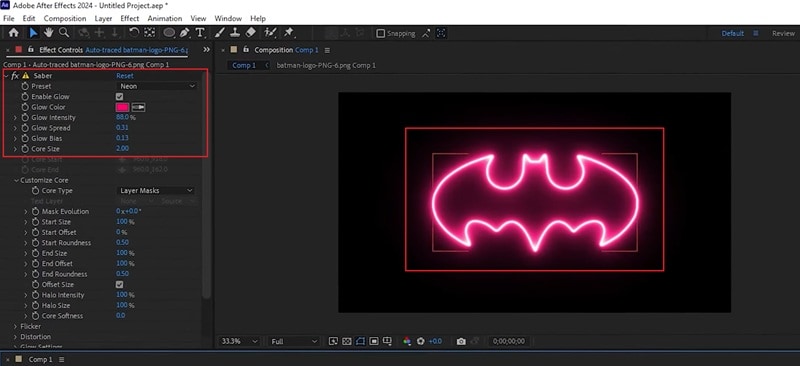Show hidden panel tabs with double chevron
This screenshot has width=800, height=366.
(206, 50)
